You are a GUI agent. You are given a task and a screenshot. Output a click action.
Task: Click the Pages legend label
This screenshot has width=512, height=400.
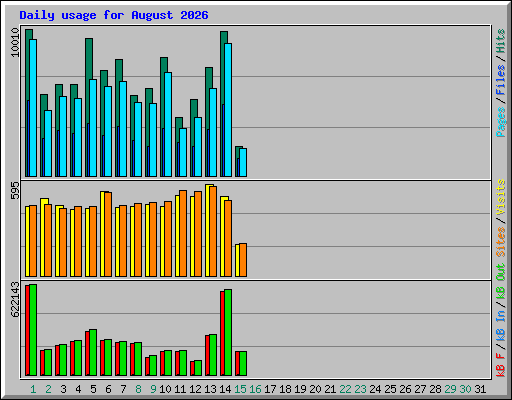click(501, 122)
